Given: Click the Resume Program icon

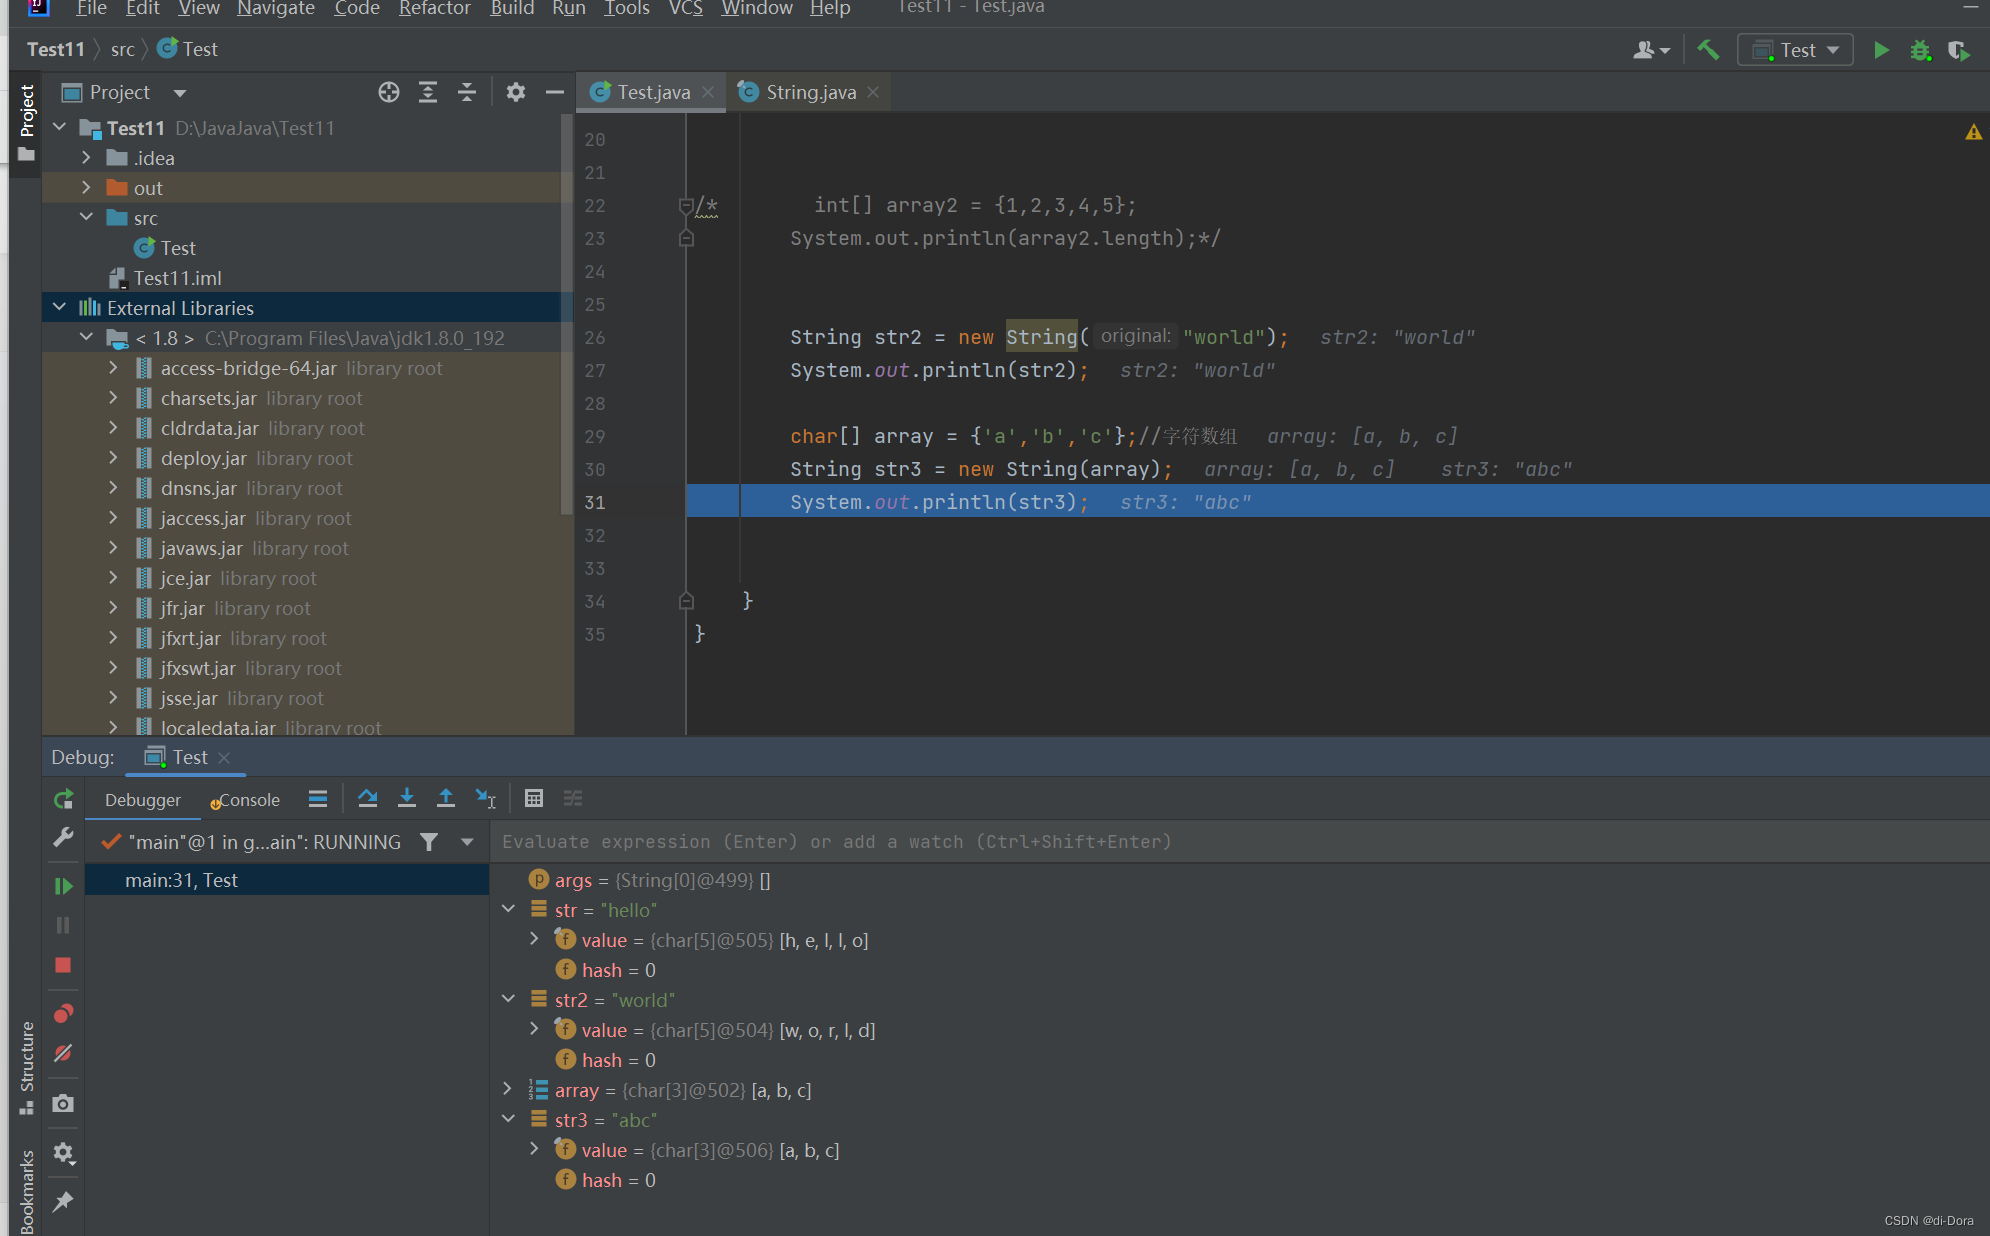Looking at the screenshot, I should click(63, 885).
